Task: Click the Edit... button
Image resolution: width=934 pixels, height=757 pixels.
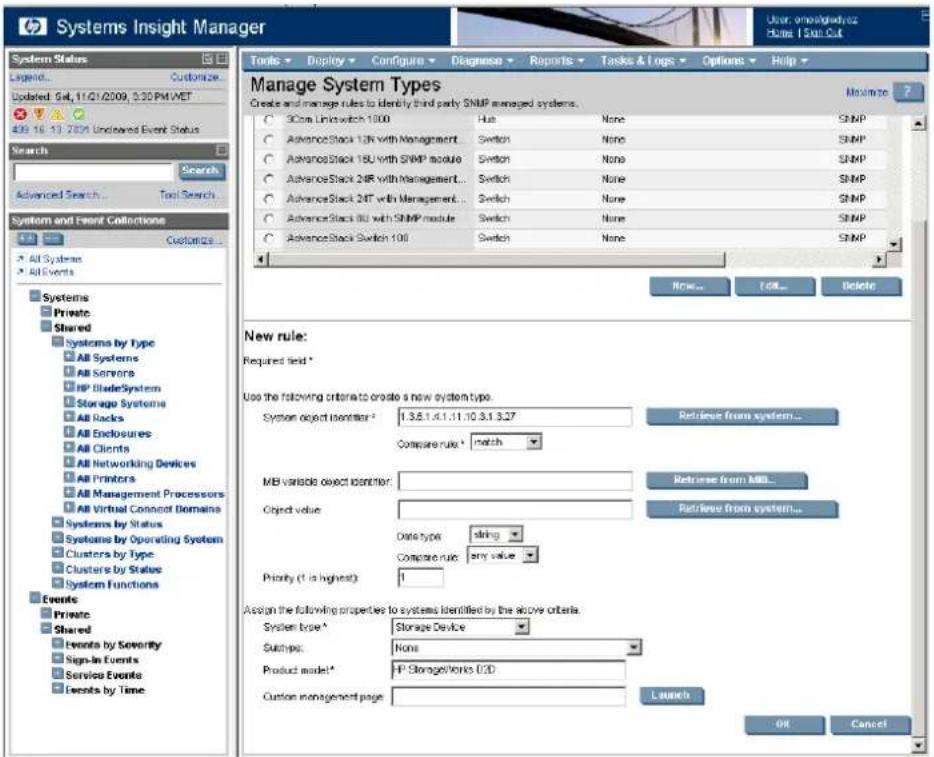Action: [x=775, y=286]
